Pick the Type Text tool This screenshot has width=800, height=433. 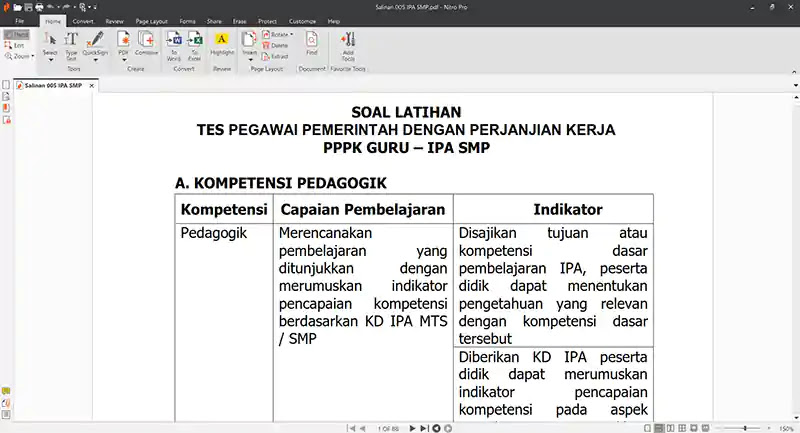71,46
